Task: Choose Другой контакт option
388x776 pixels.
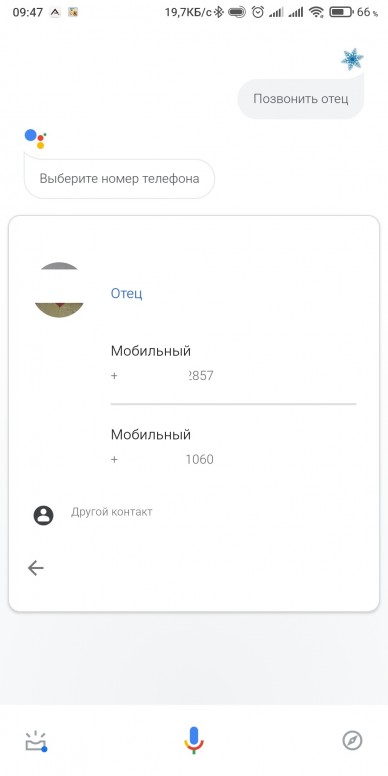Action: (x=112, y=512)
